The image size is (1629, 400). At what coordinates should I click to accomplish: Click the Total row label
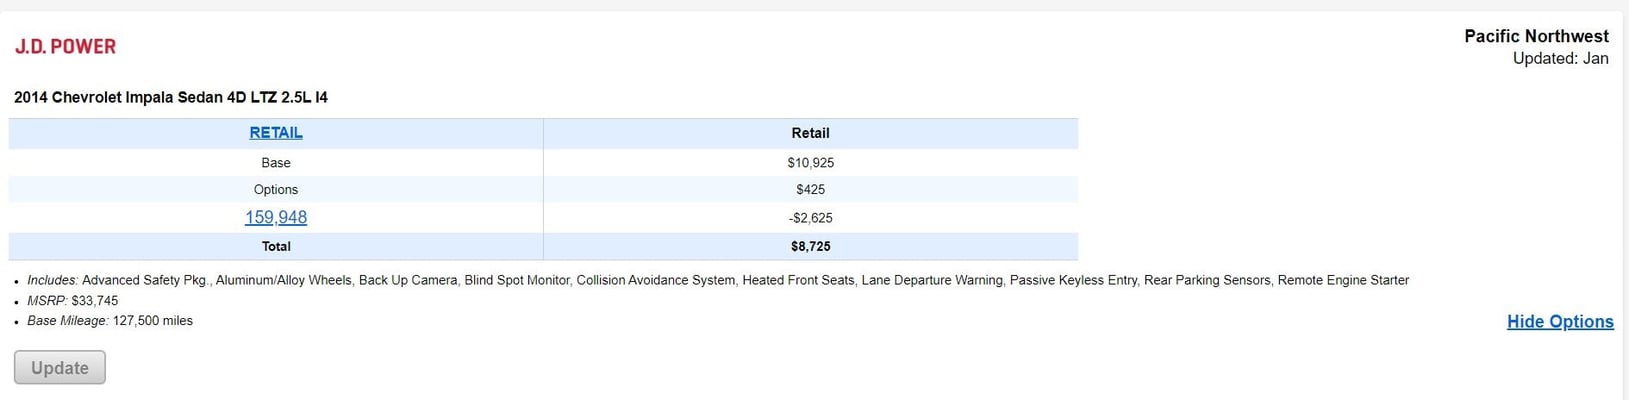point(276,246)
